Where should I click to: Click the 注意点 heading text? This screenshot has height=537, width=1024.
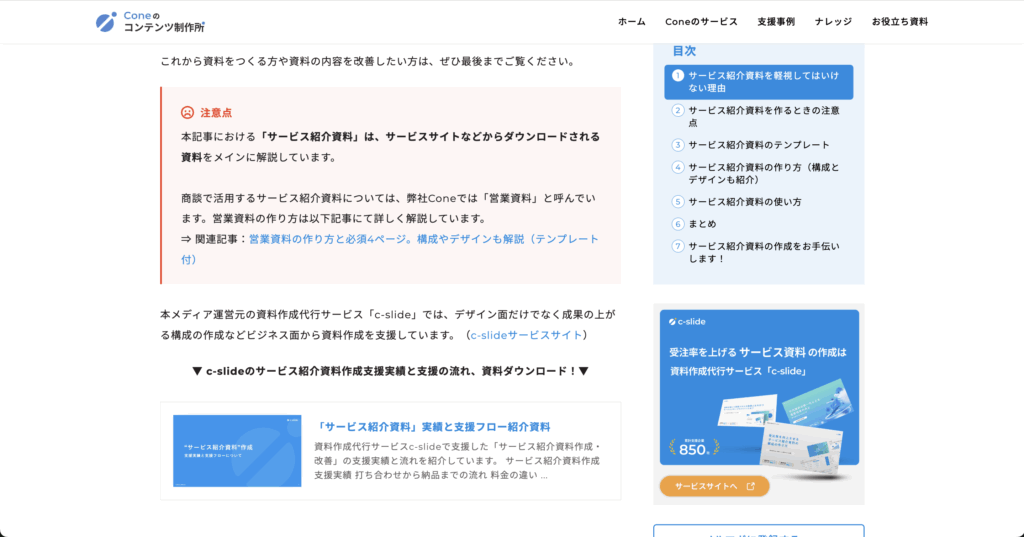click(x=216, y=113)
